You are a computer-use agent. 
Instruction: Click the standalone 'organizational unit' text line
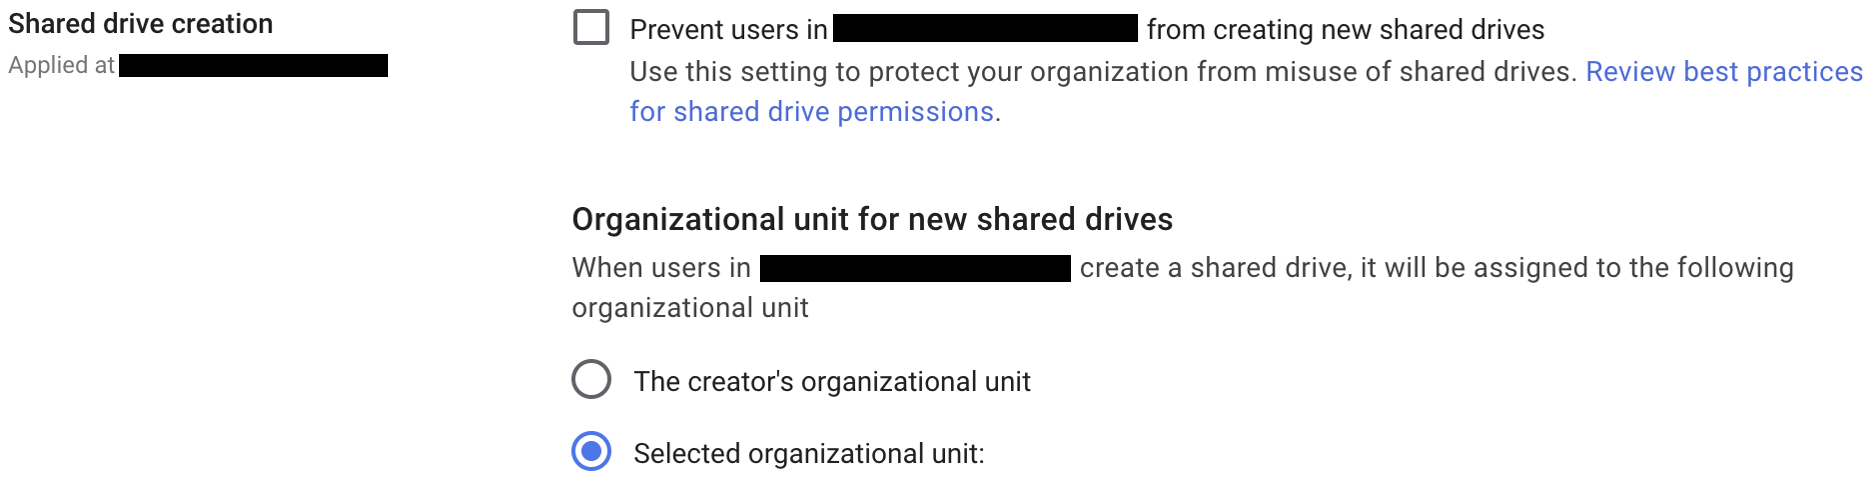pos(690,308)
